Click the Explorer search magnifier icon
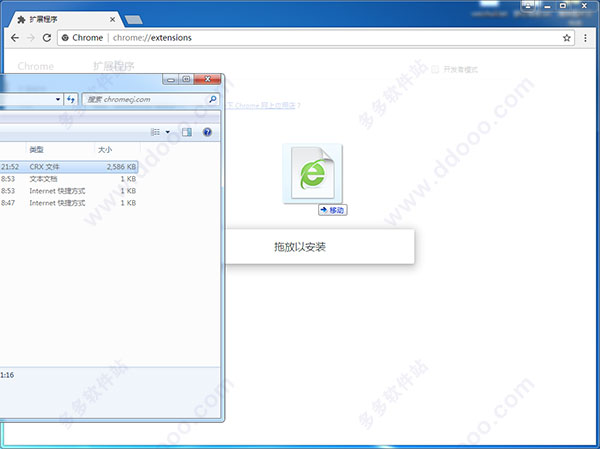The height and width of the screenshot is (449, 600). click(x=213, y=100)
